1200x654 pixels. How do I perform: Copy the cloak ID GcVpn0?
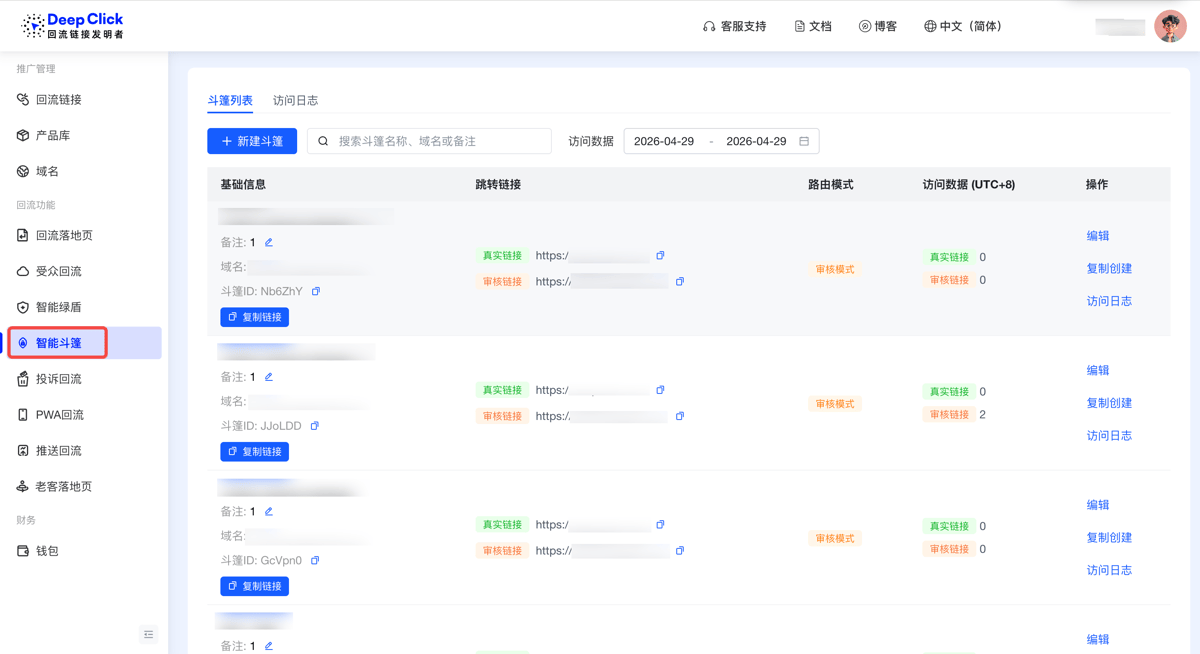tap(315, 561)
